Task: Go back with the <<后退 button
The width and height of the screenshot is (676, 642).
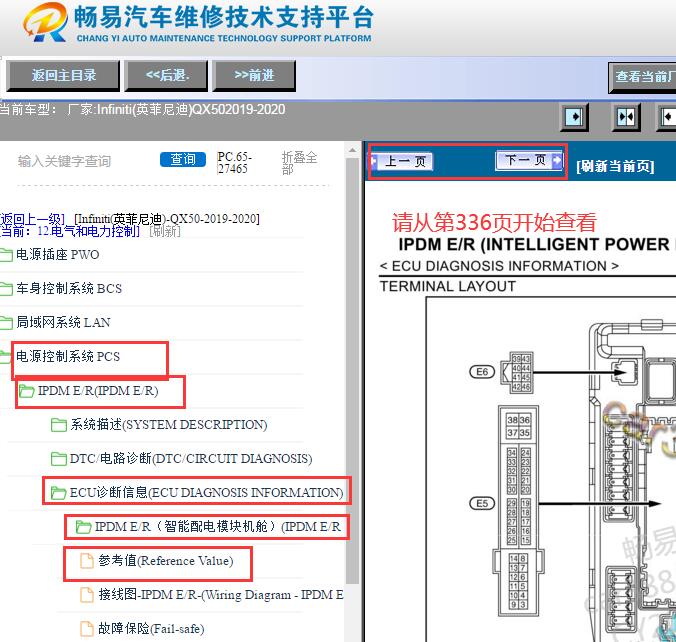Action: coord(166,75)
